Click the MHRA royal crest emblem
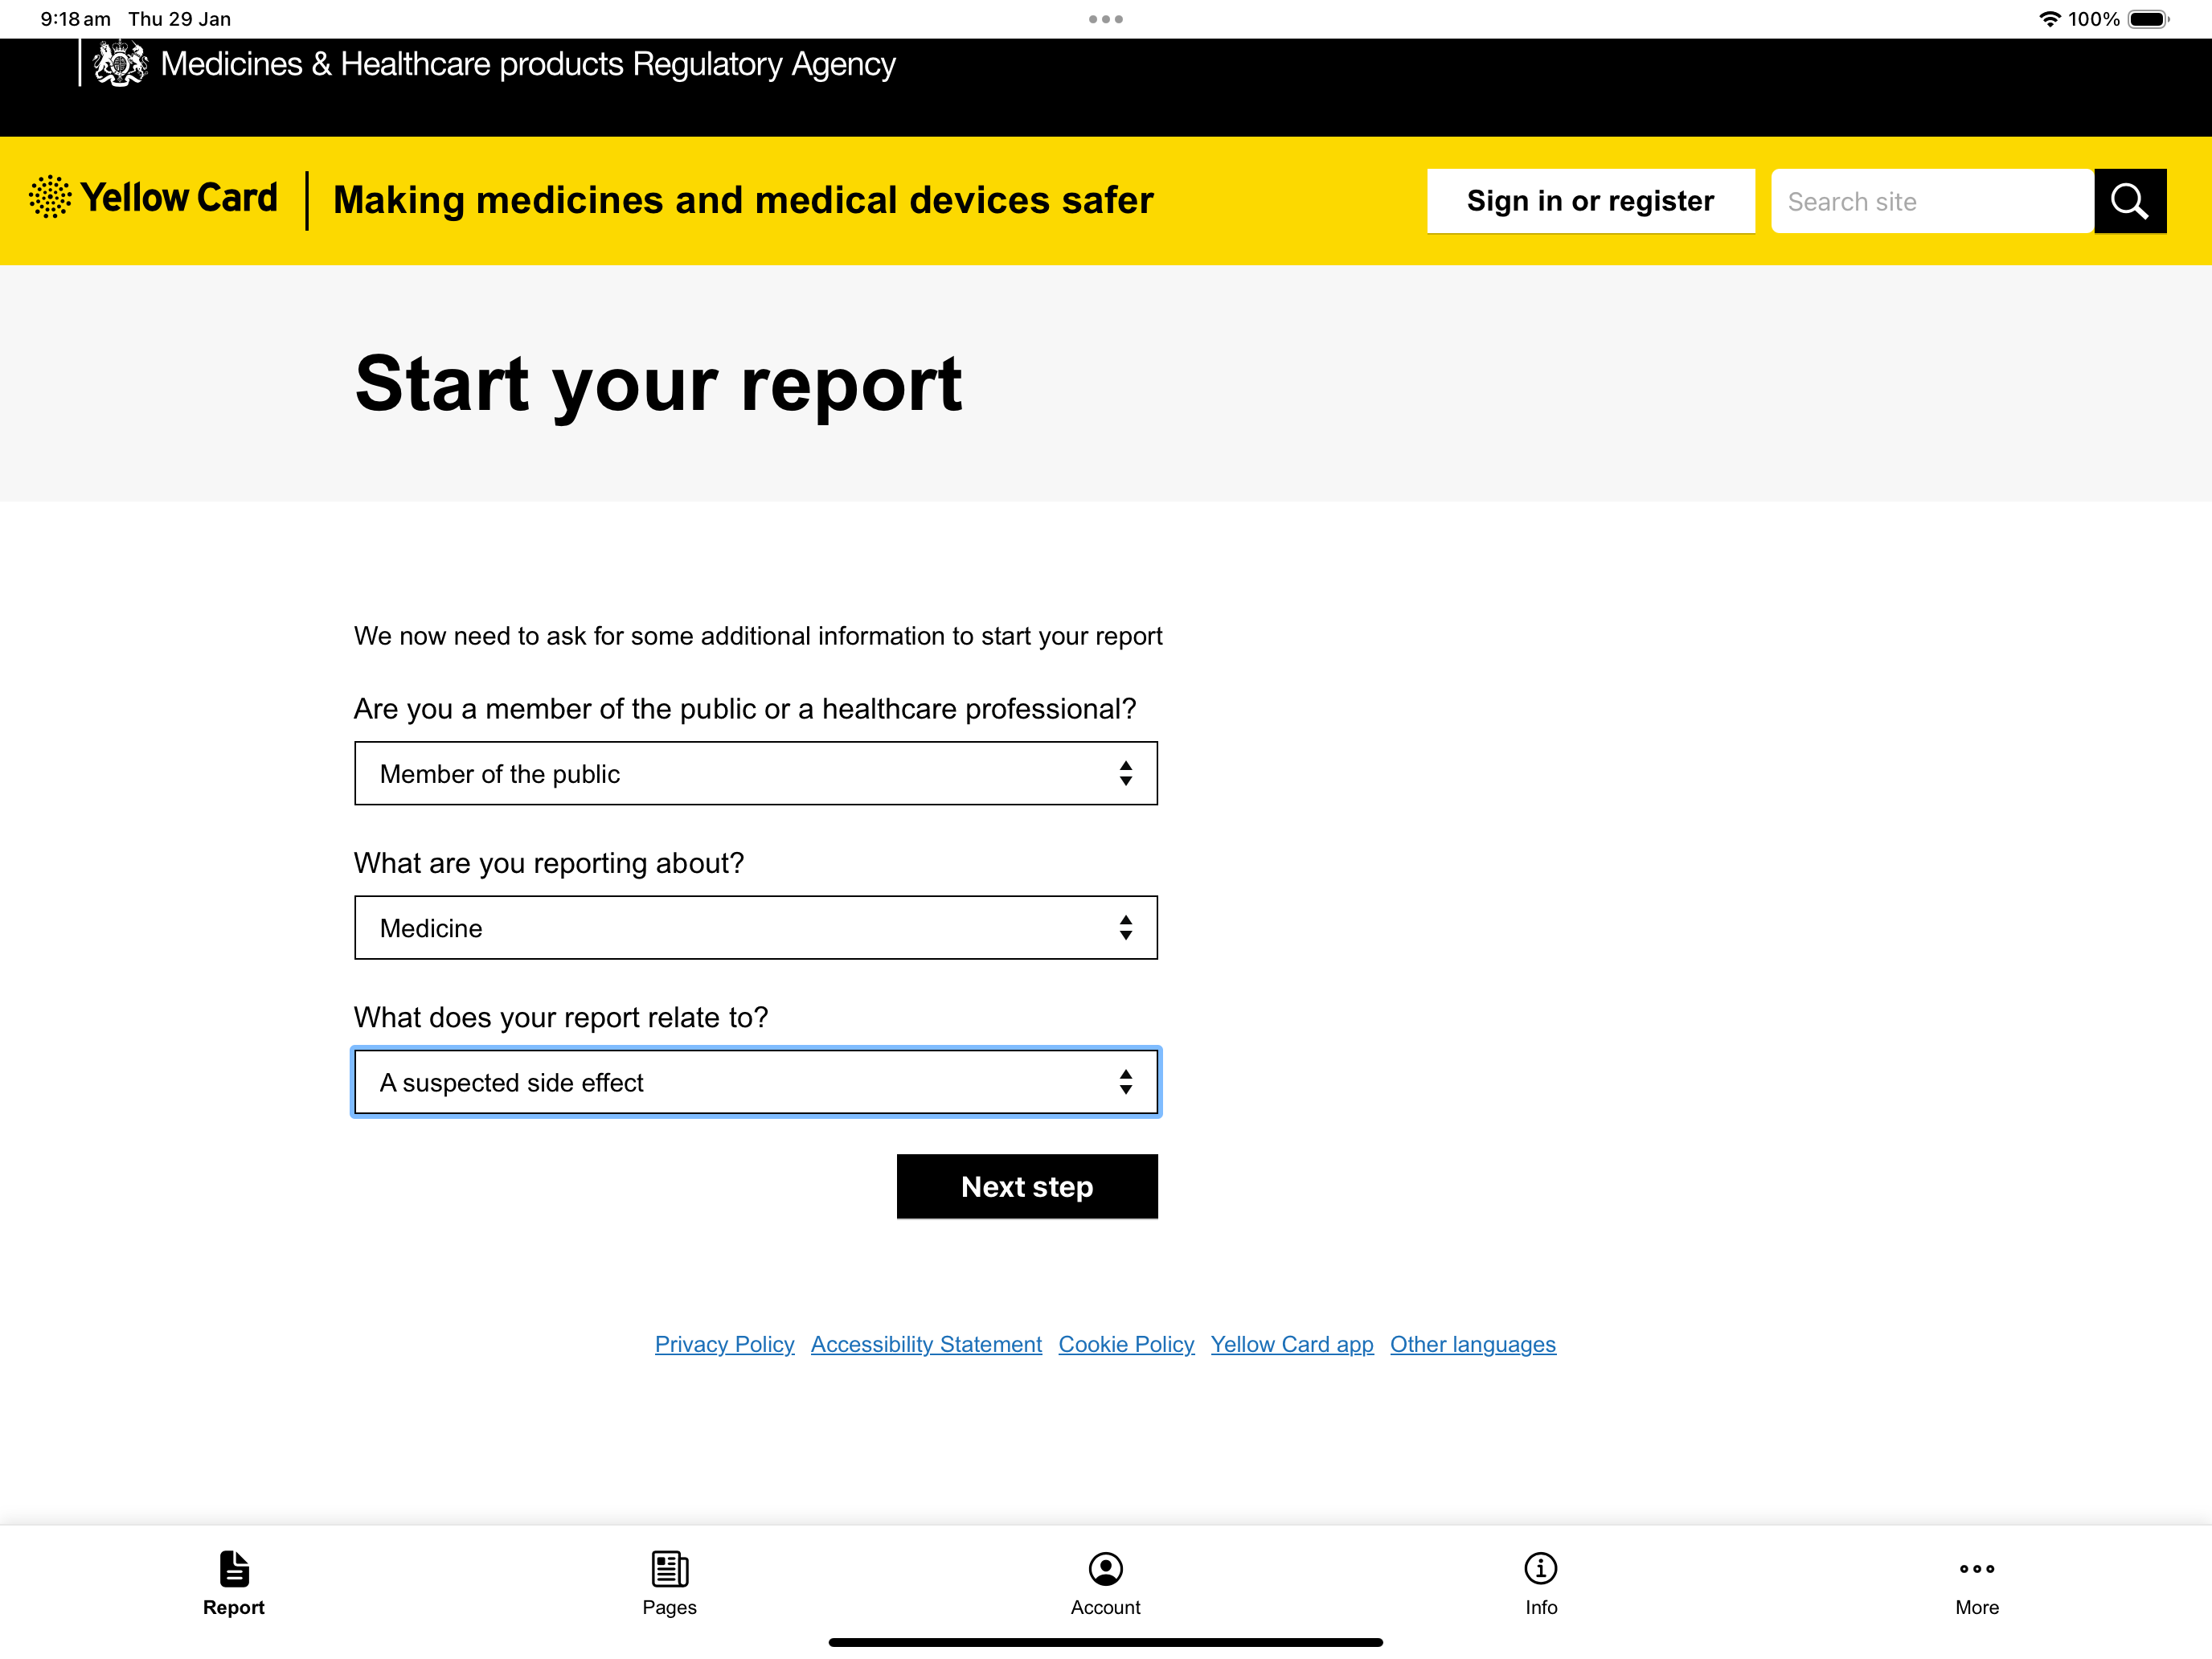This screenshot has width=2212, height=1659. click(120, 64)
